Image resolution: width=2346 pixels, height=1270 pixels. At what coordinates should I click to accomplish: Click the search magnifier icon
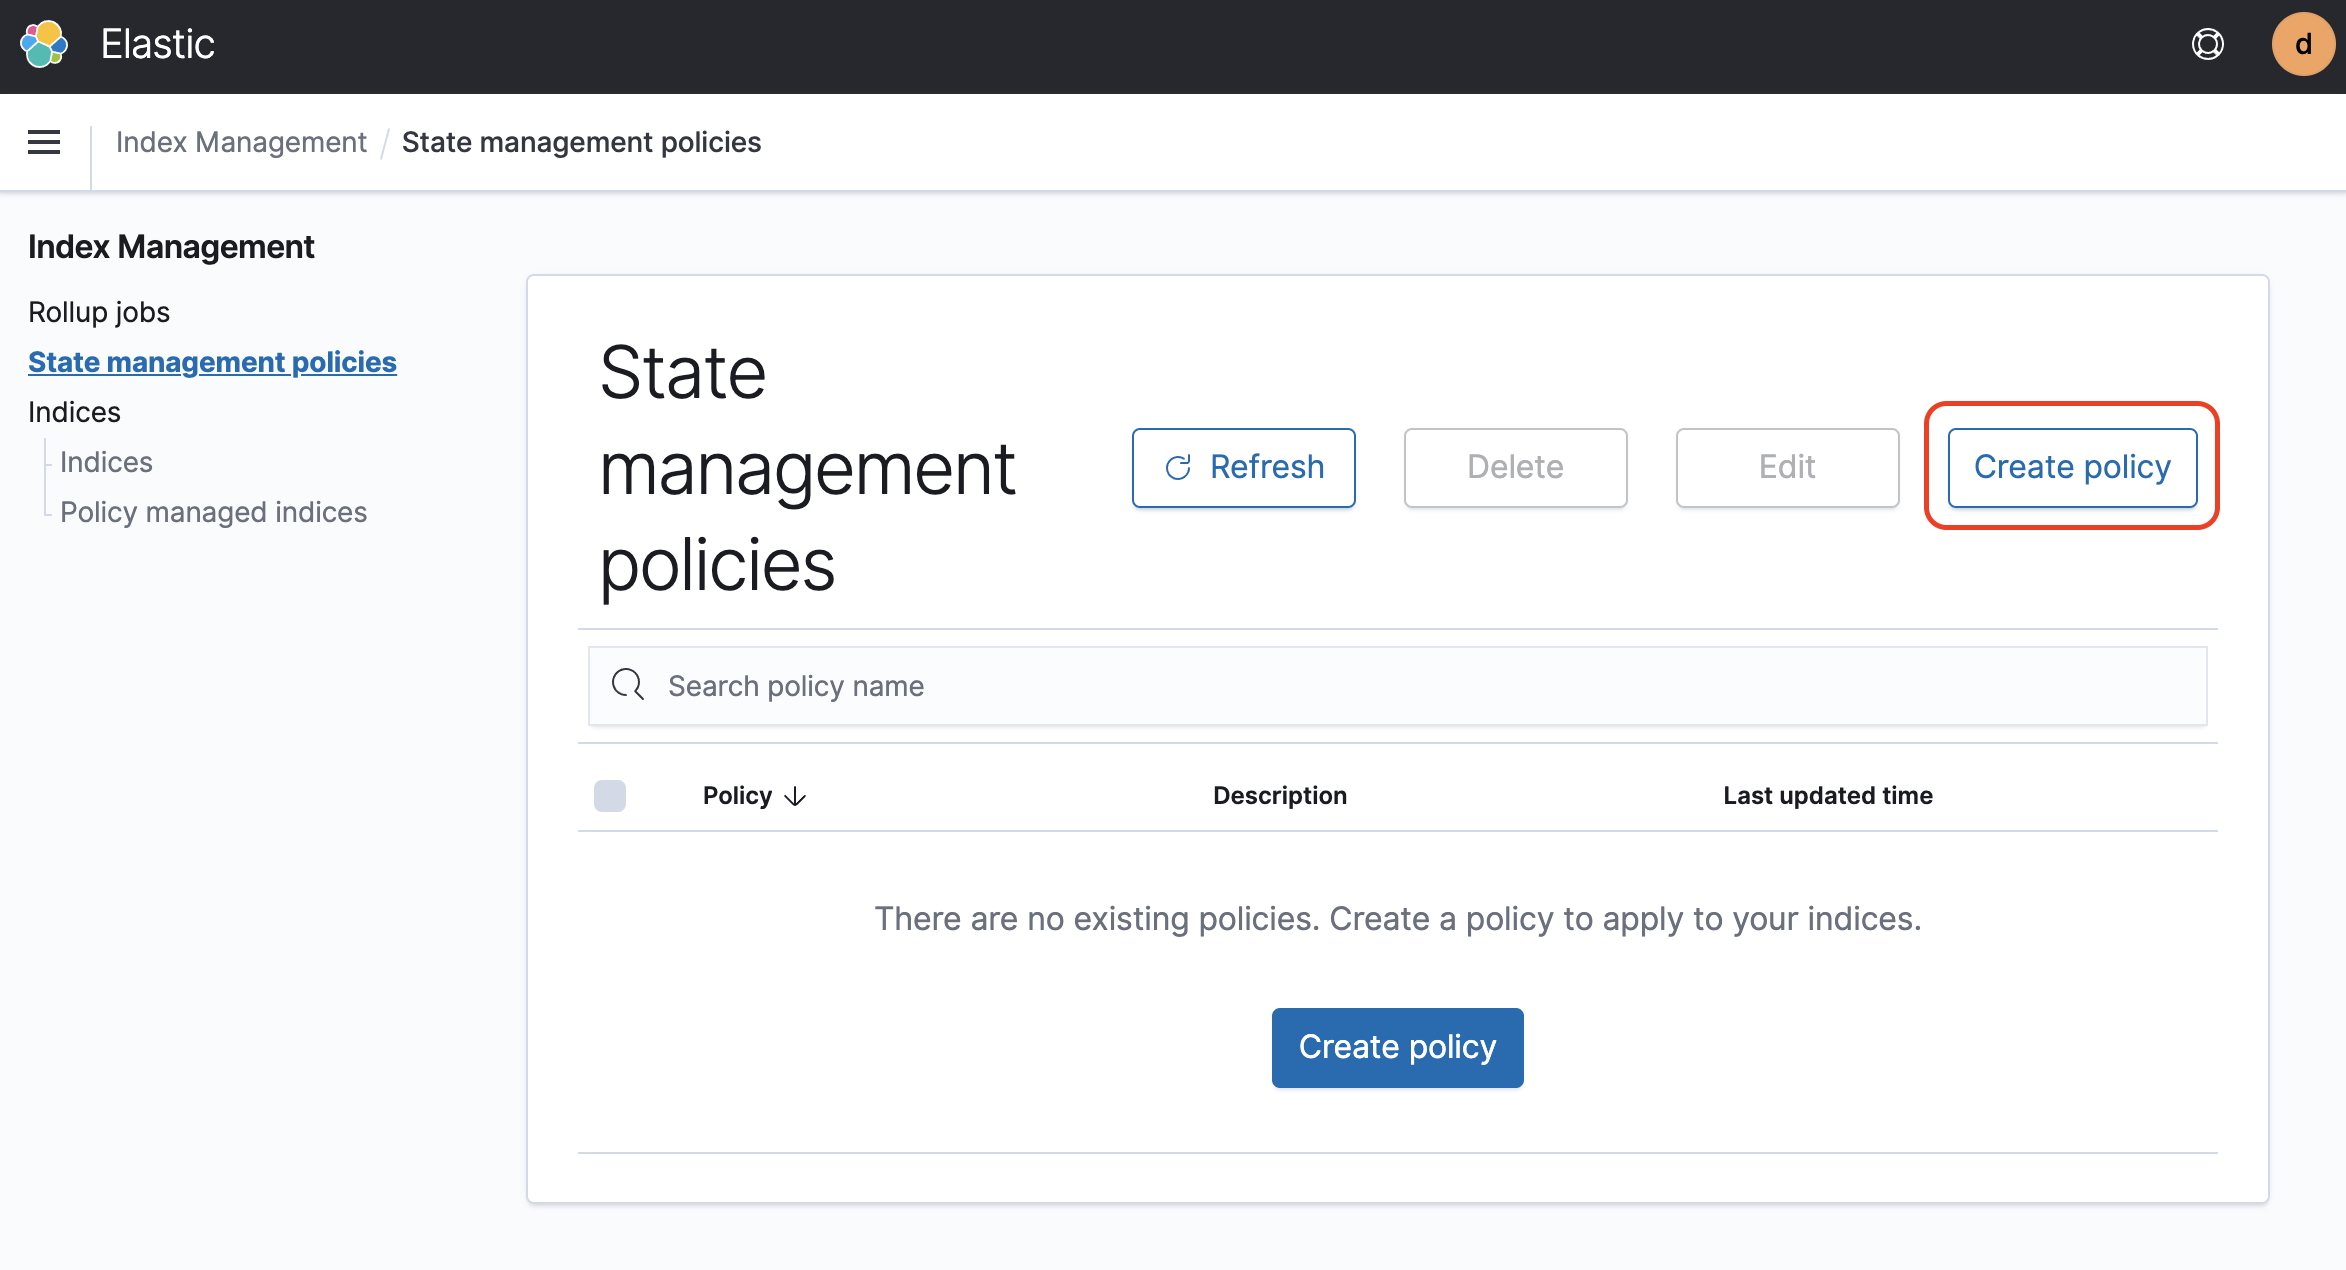[x=628, y=685]
